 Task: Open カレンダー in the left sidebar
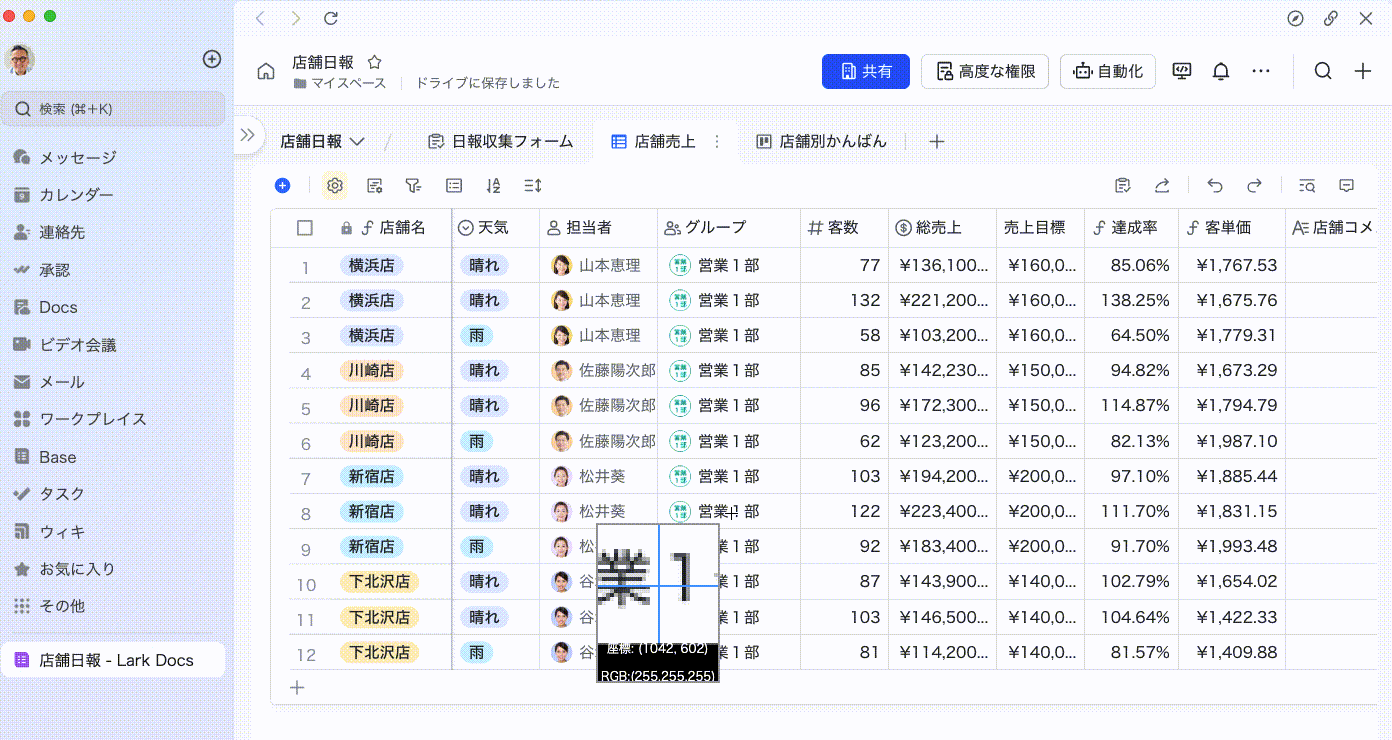pos(76,195)
